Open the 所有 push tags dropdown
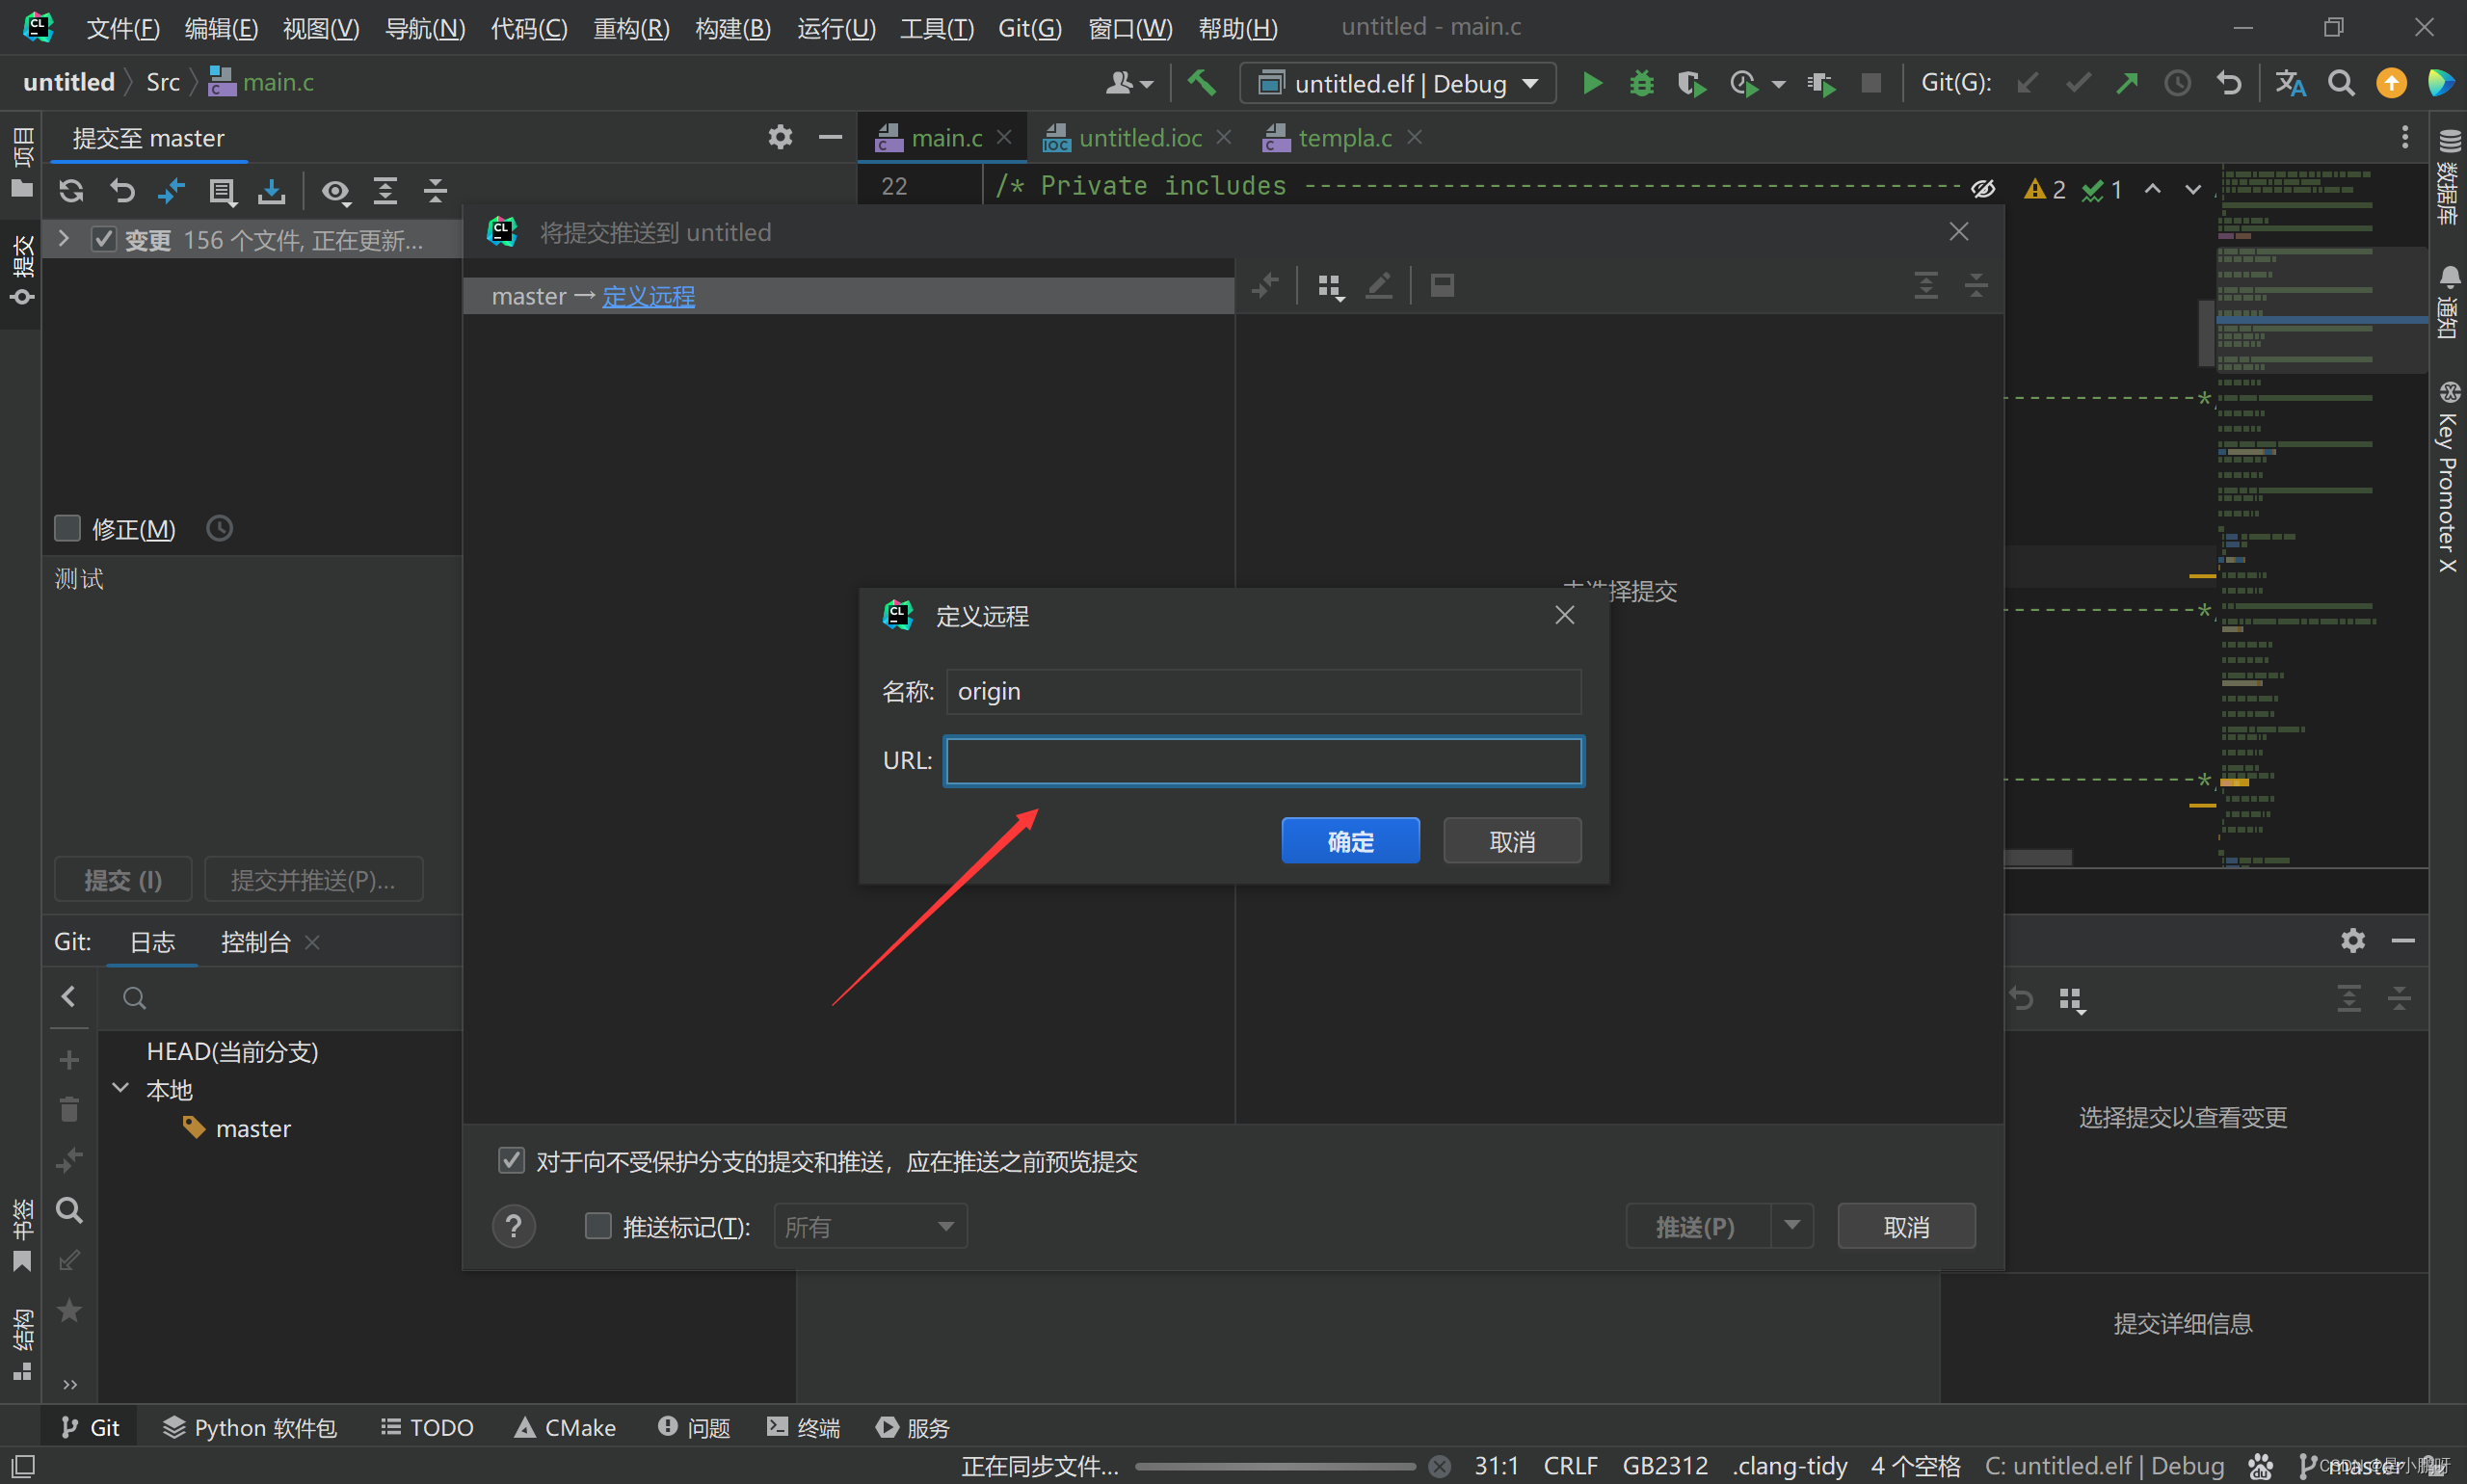This screenshot has height=1484, width=2467. 870,1226
